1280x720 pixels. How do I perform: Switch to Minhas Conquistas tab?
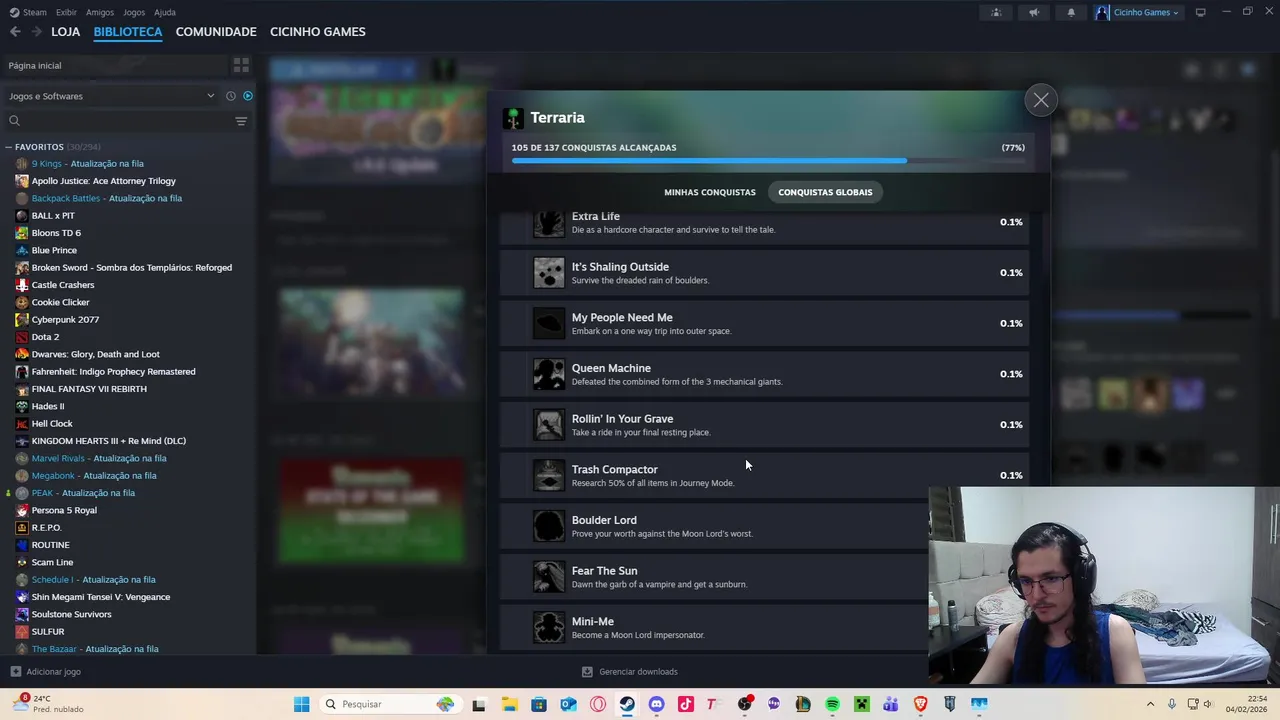click(x=710, y=192)
